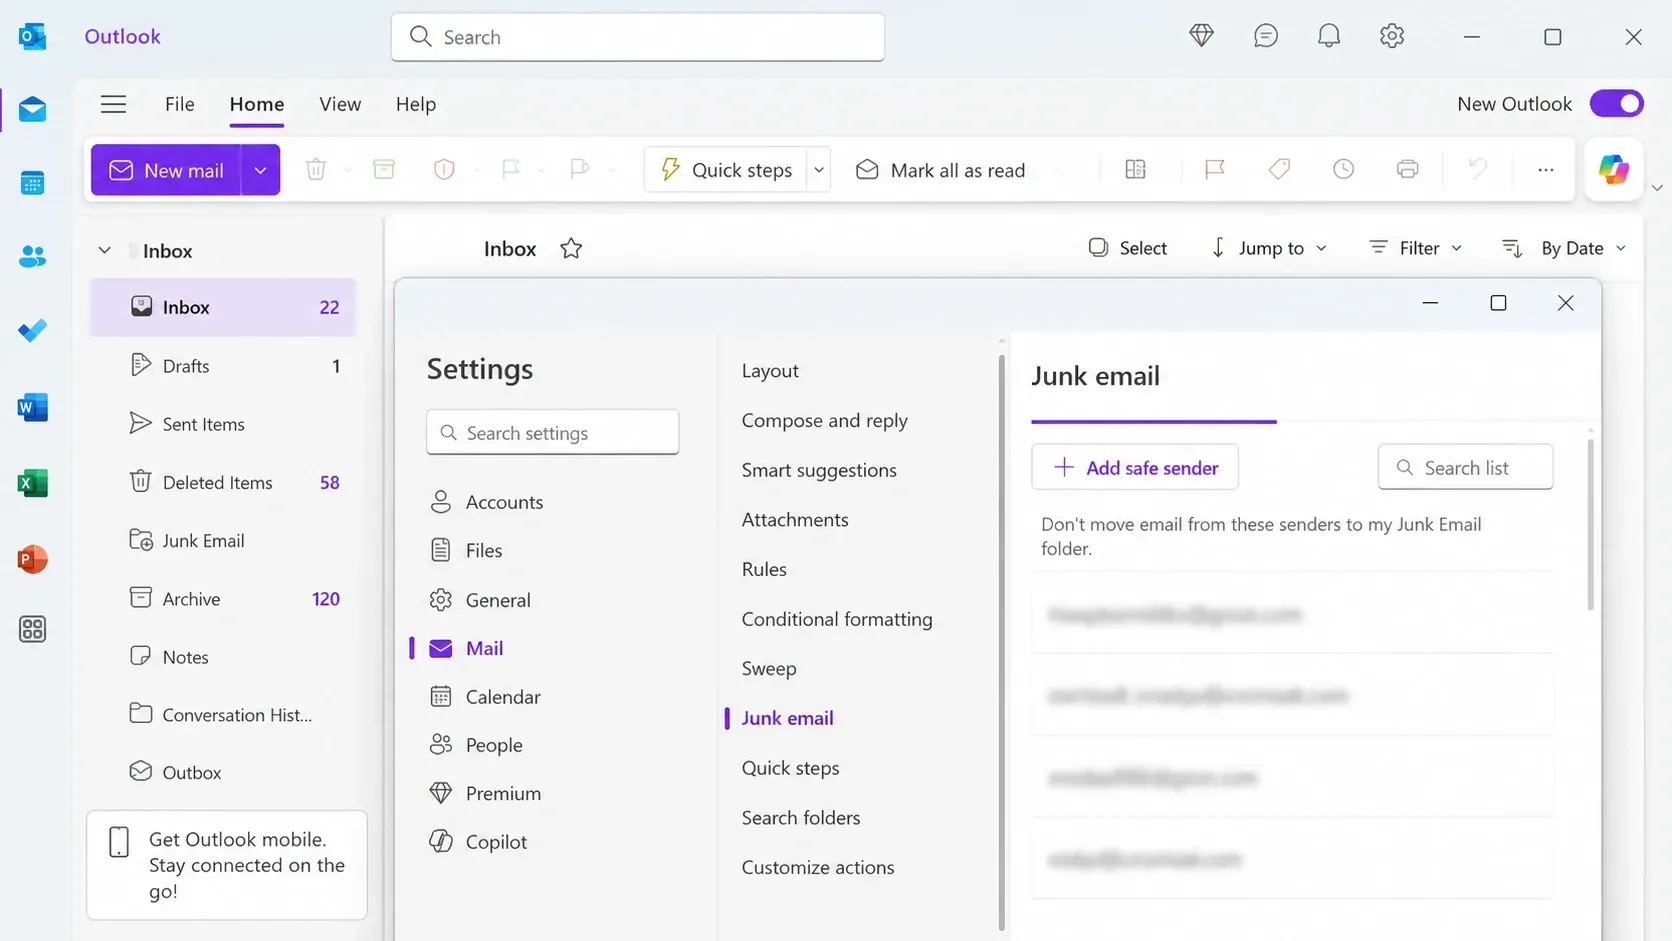
Task: Open the Drafts folder
Action: (x=223, y=366)
